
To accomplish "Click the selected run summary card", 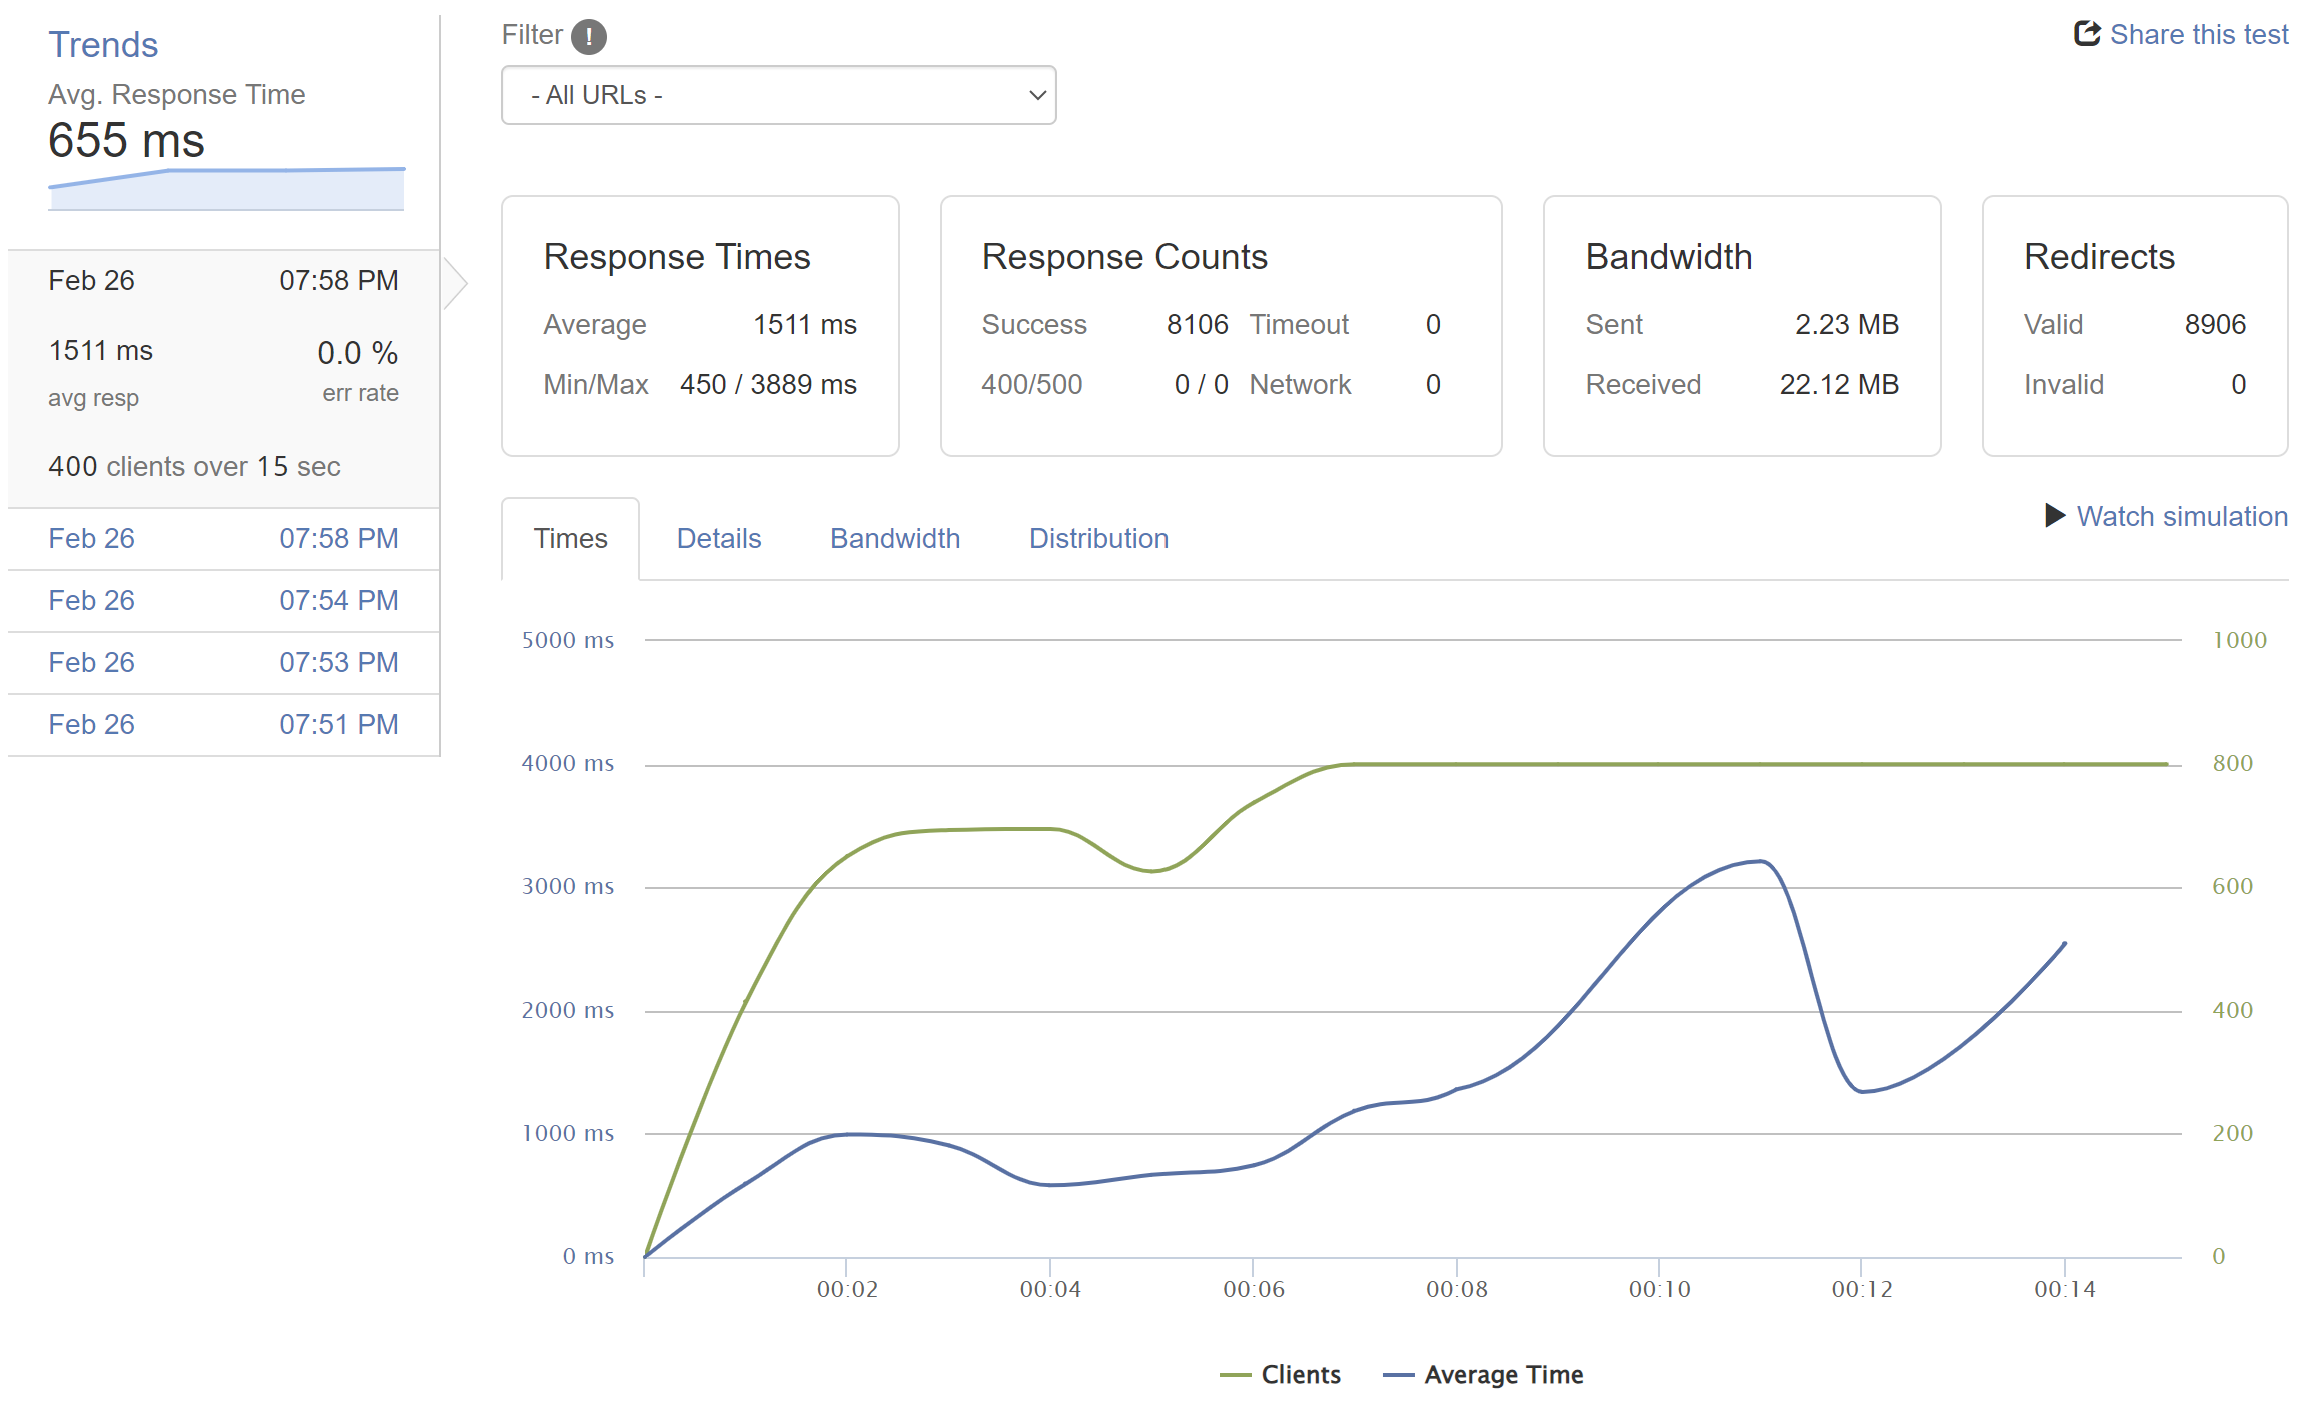I will coord(223,380).
